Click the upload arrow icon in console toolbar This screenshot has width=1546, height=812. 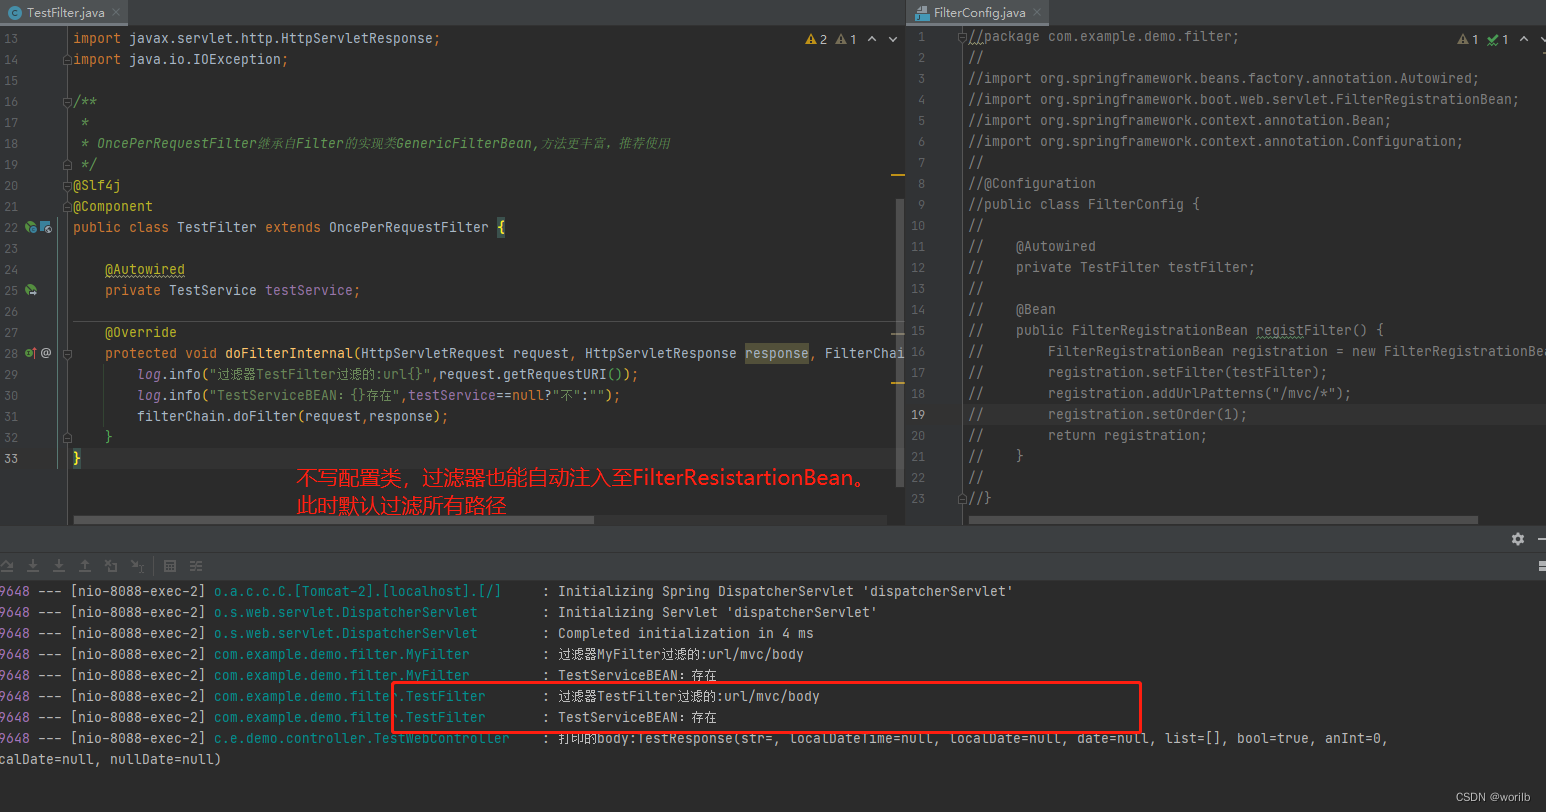(85, 566)
